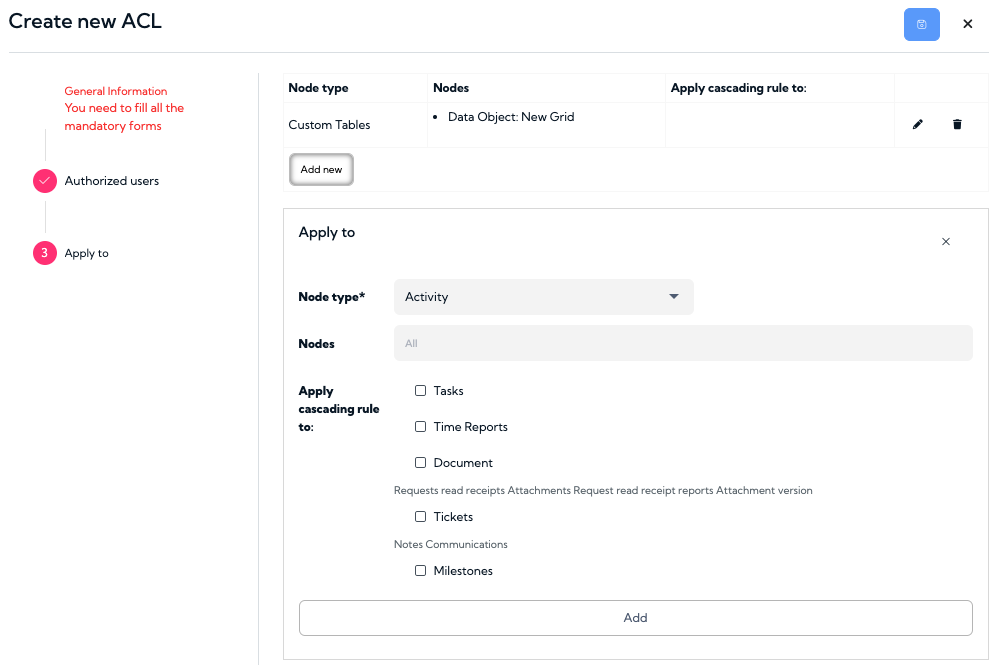Go to the General Information step
Viewport: 999px width, 665px height.
coord(115,91)
